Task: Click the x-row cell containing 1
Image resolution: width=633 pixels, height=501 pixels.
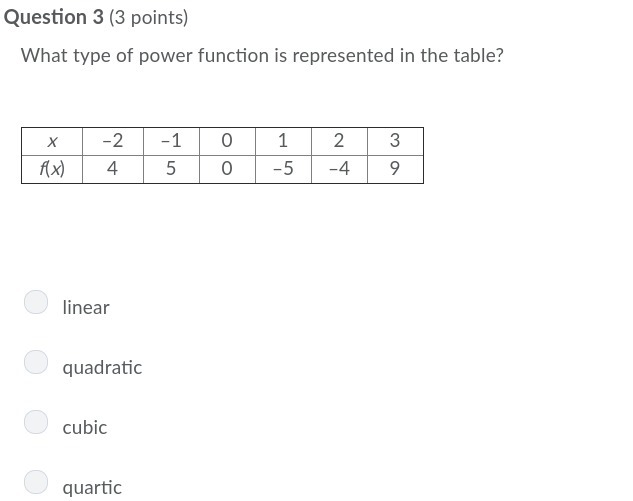Action: pos(283,142)
